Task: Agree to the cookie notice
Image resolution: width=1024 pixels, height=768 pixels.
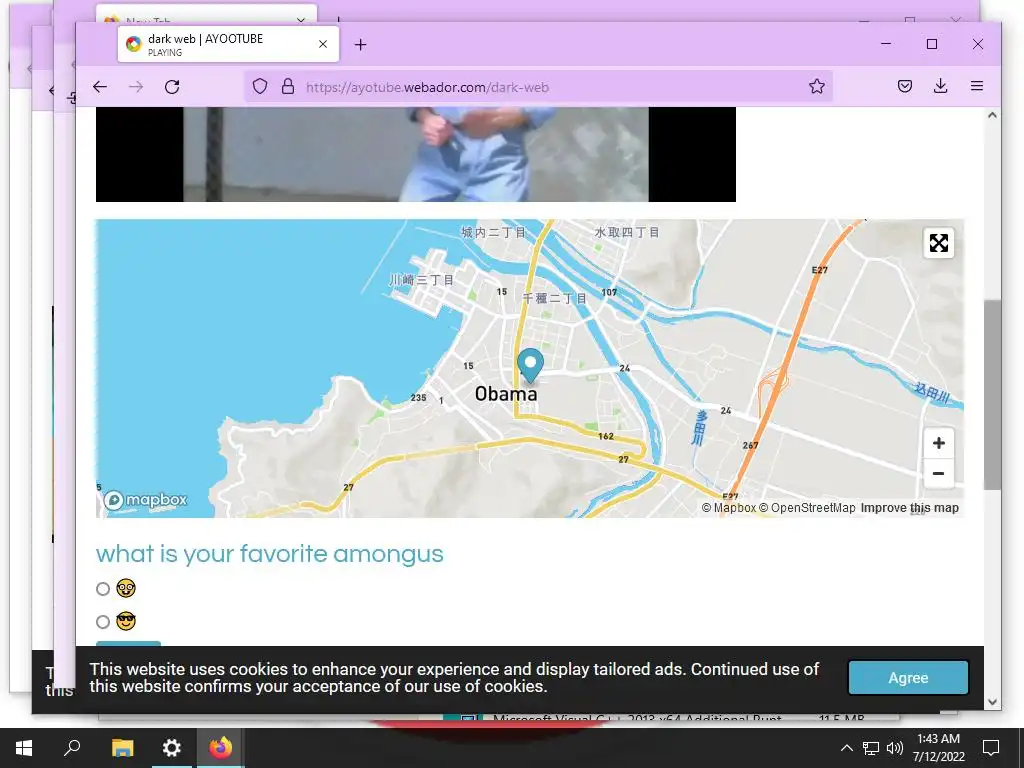Action: pyautogui.click(x=908, y=678)
